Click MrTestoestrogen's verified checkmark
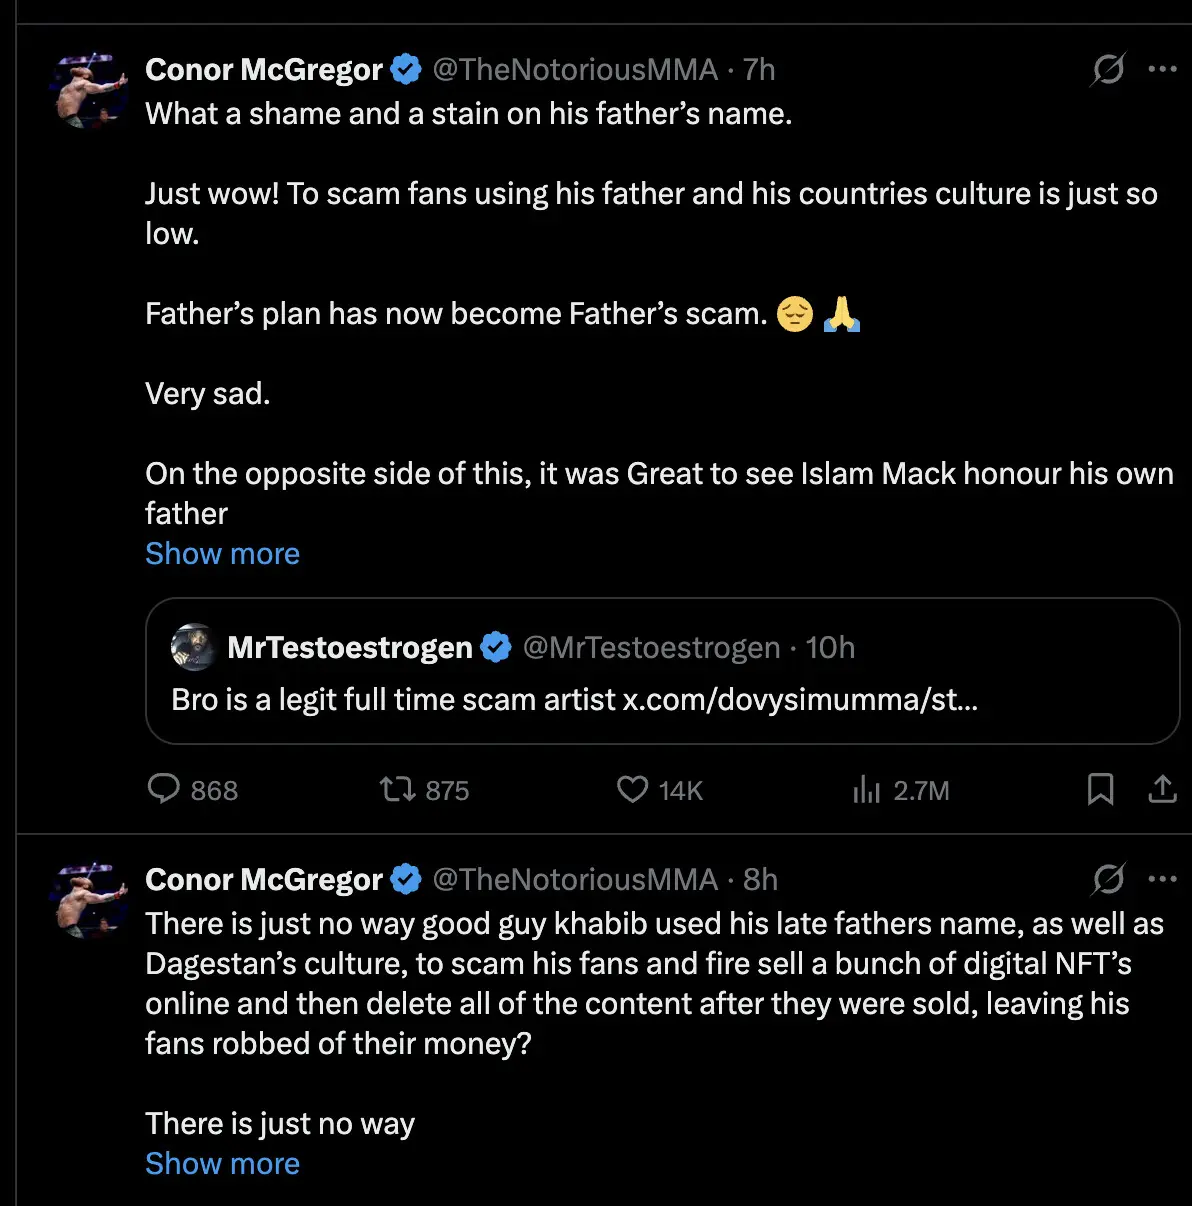1192x1206 pixels. click(496, 647)
